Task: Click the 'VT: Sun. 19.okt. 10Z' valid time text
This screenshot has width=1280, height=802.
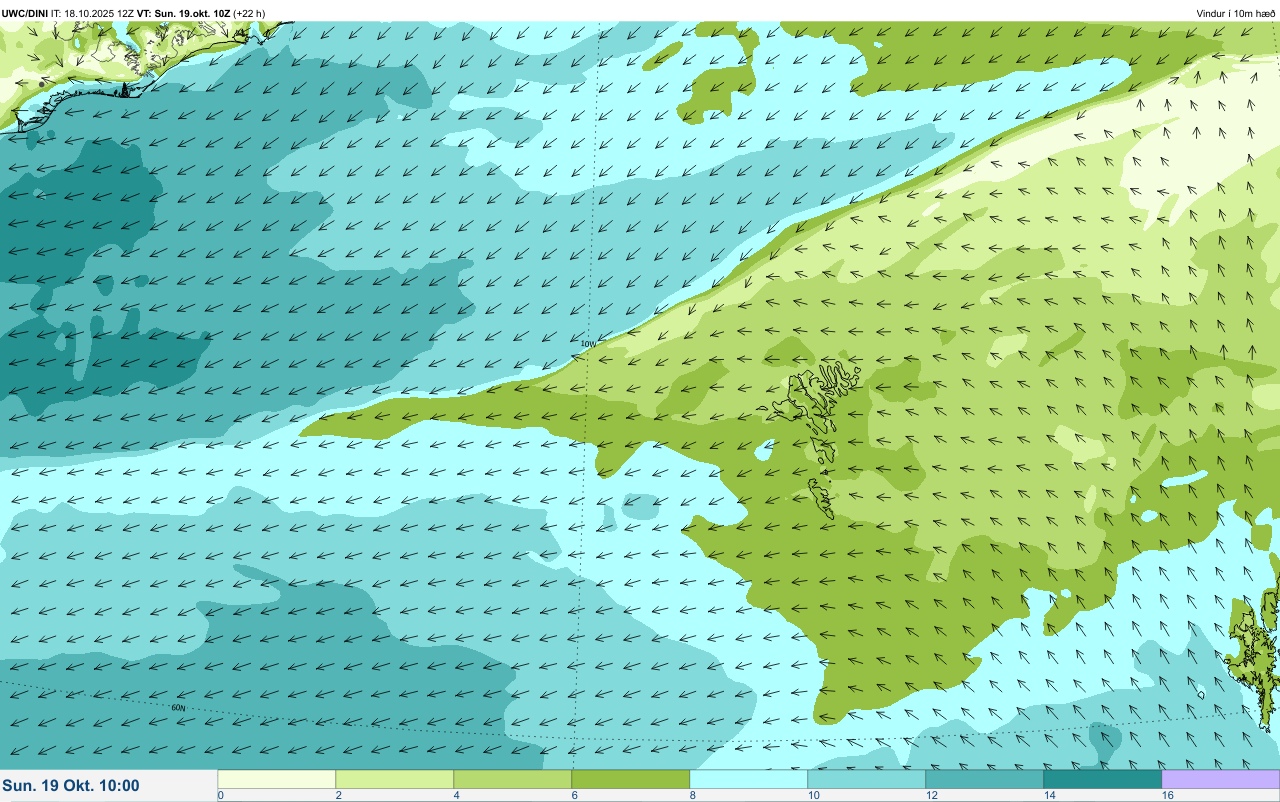Action: 184,13
